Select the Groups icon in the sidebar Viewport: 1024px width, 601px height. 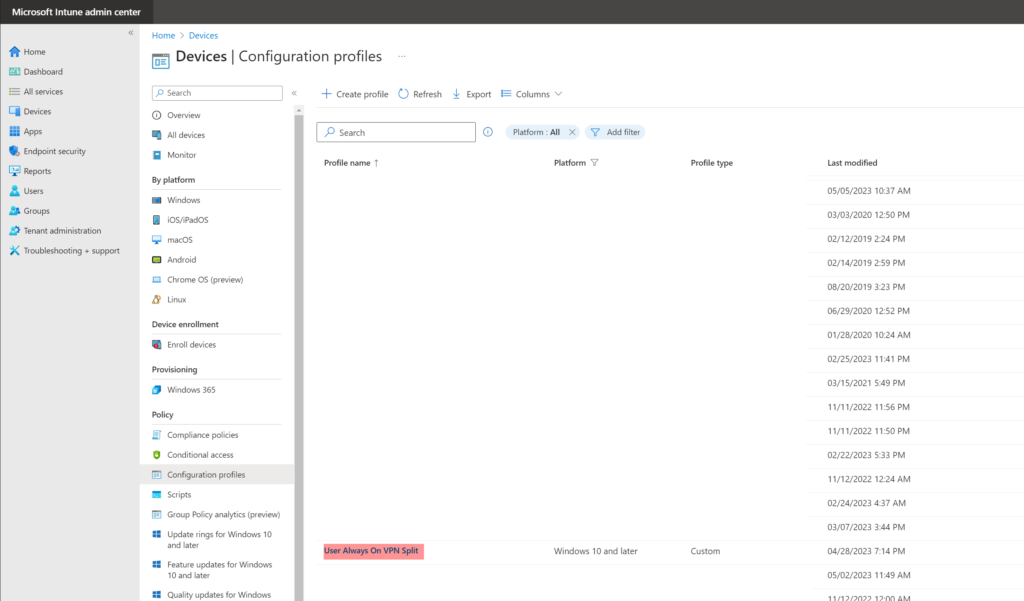tap(14, 211)
